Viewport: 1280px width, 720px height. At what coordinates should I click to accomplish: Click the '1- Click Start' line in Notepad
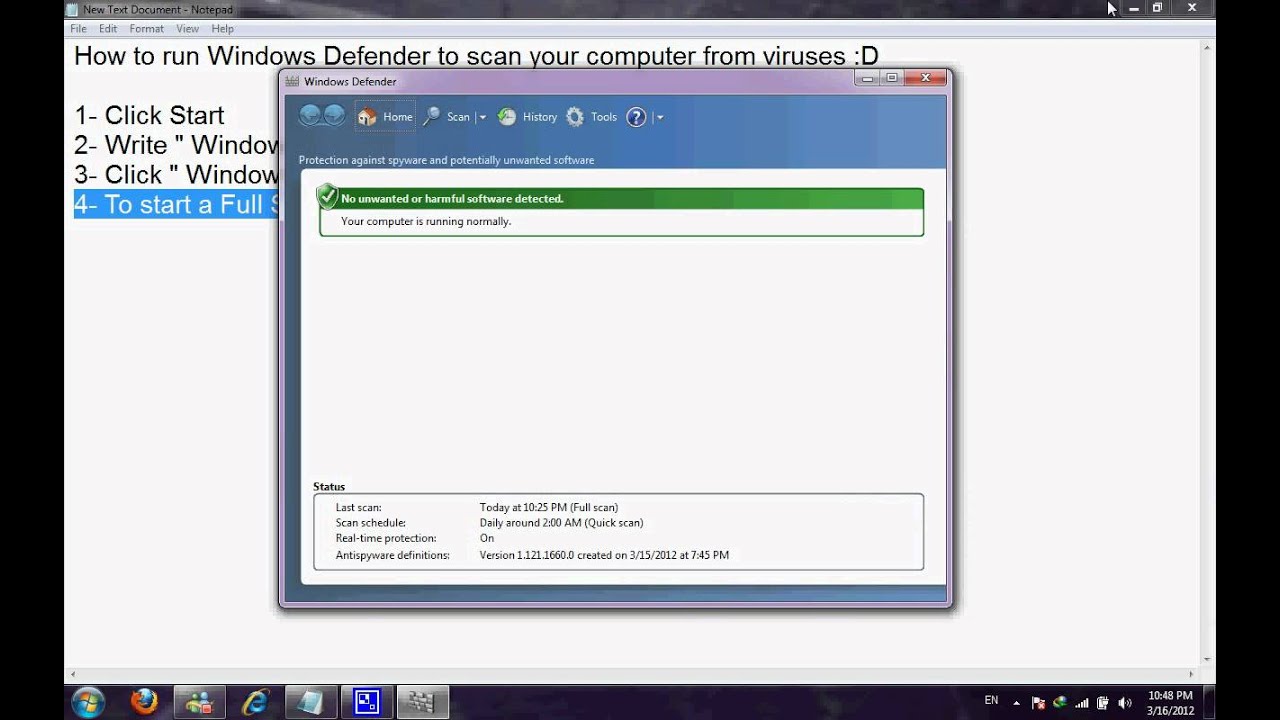(149, 115)
